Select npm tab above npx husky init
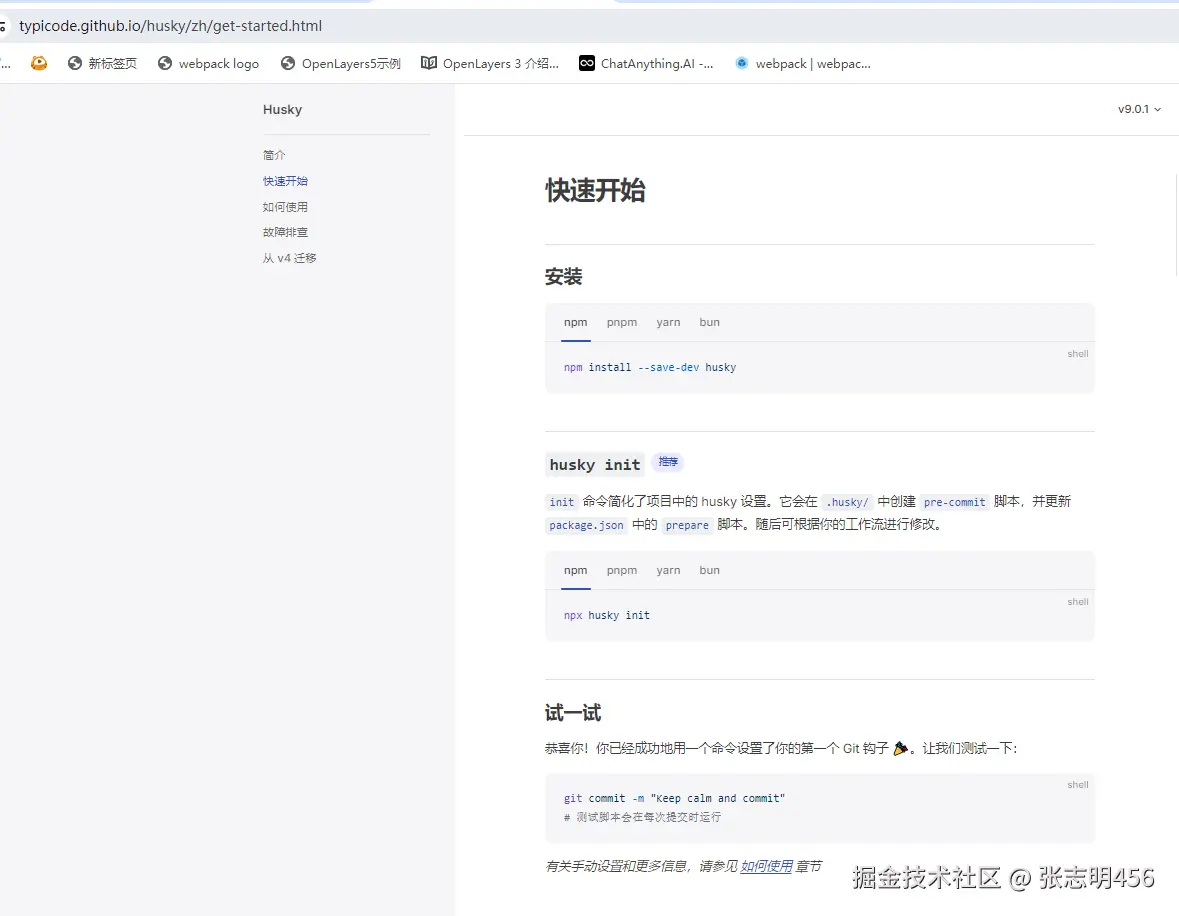Image resolution: width=1179 pixels, height=916 pixels. tap(575, 570)
